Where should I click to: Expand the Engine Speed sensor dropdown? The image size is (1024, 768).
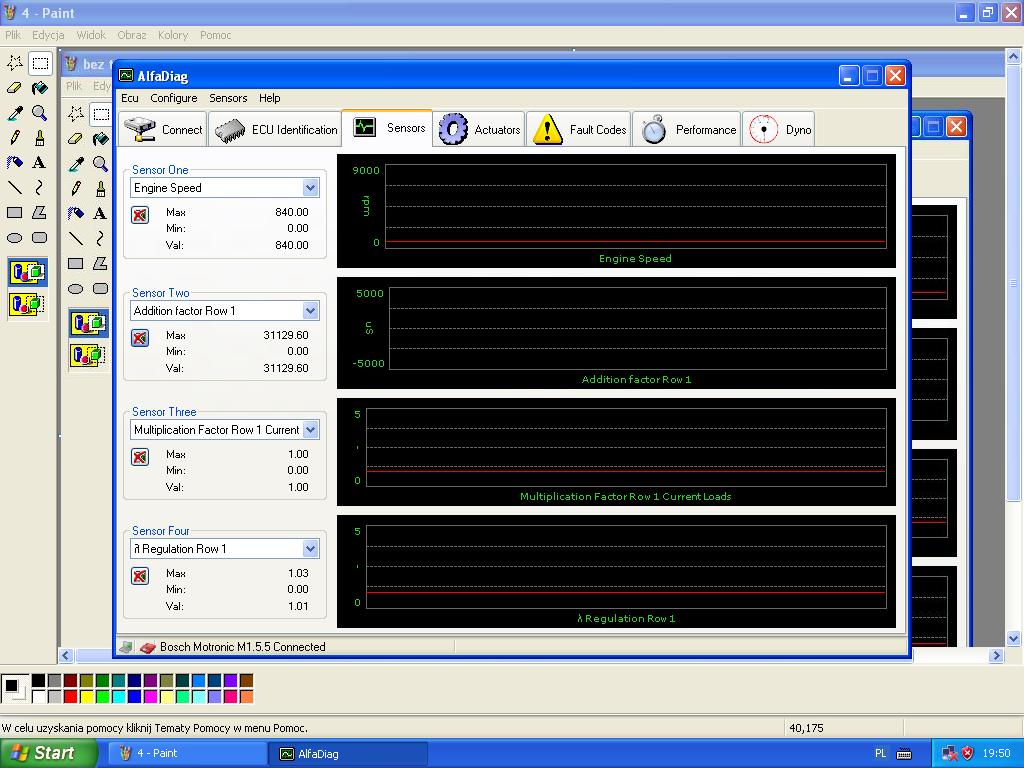[310, 188]
